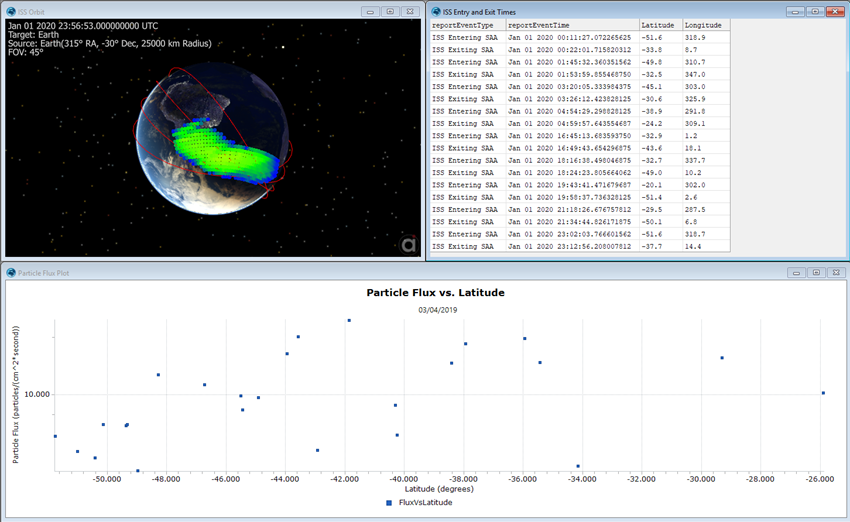Click the reportEventType column header
Screen dimensions: 850x522
pyautogui.click(x=468, y=25)
